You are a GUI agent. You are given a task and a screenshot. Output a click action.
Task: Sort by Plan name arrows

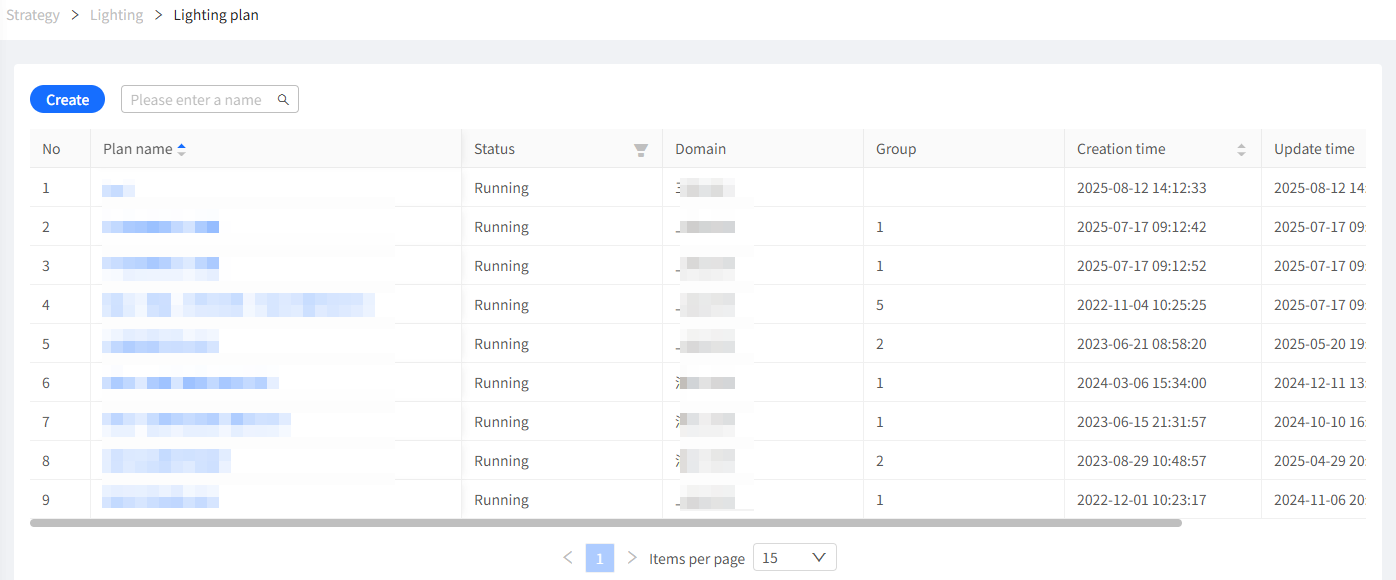coord(181,149)
